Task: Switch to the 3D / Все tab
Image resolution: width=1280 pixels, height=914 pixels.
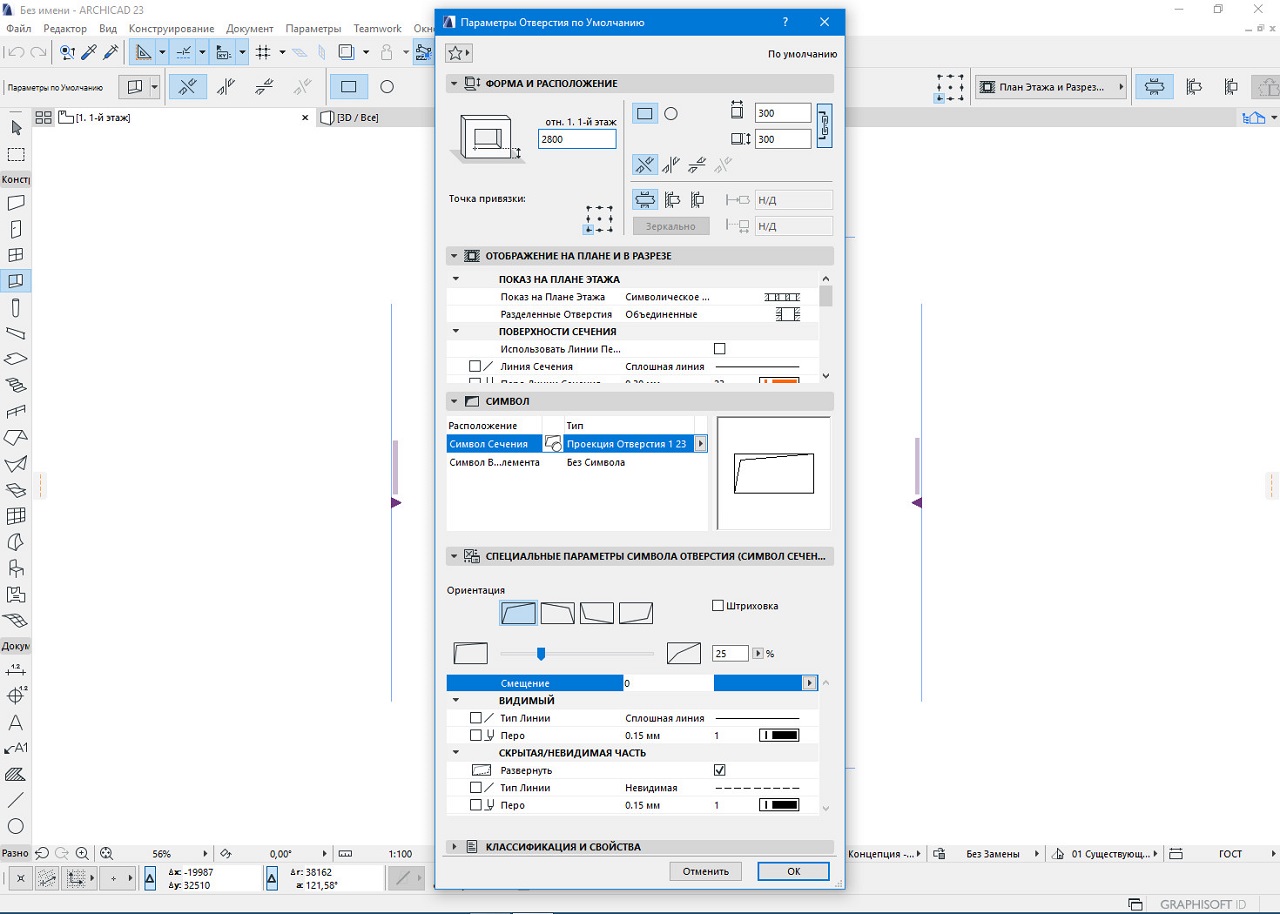Action: click(x=357, y=118)
